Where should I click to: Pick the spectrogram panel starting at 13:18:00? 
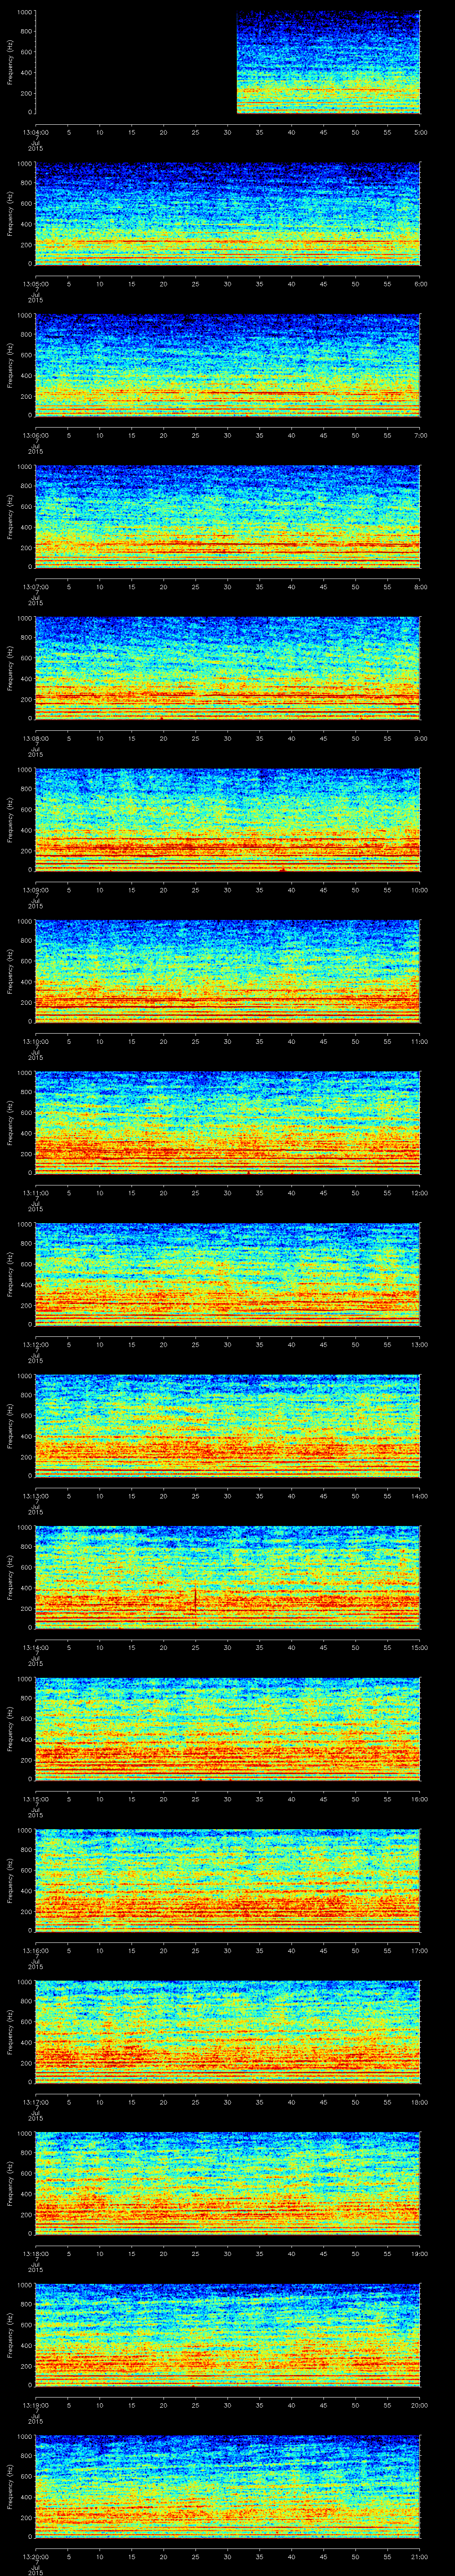point(228,2184)
